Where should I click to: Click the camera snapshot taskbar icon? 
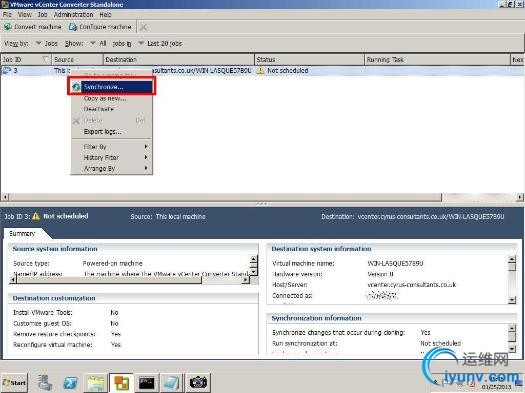198,383
